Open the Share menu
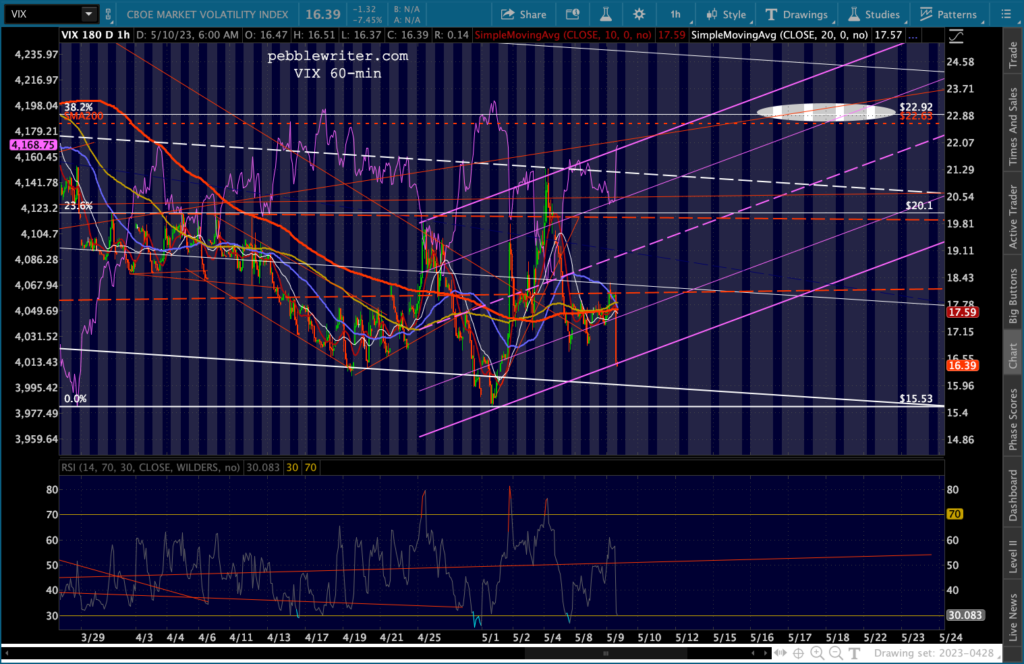1024x664 pixels. tap(523, 15)
